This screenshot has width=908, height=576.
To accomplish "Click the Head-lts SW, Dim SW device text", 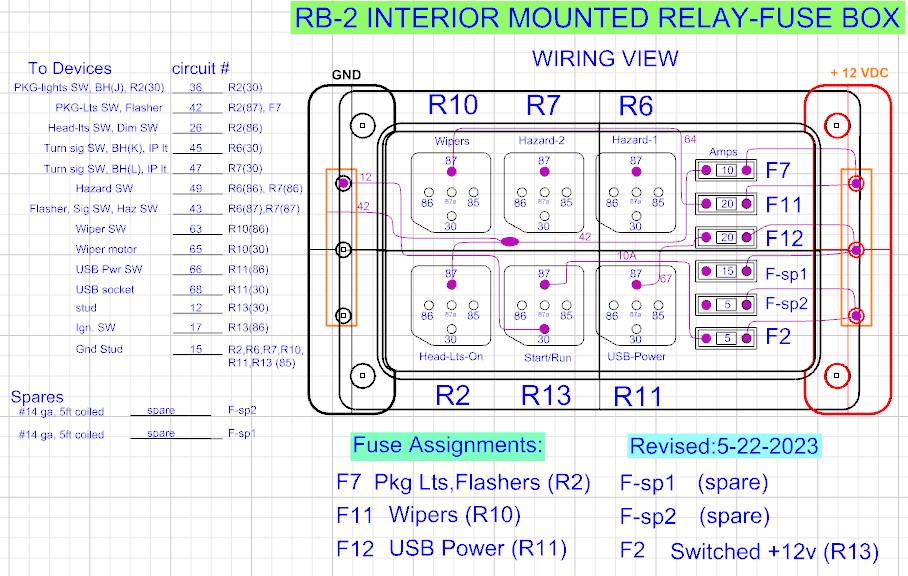I will 103,128.
